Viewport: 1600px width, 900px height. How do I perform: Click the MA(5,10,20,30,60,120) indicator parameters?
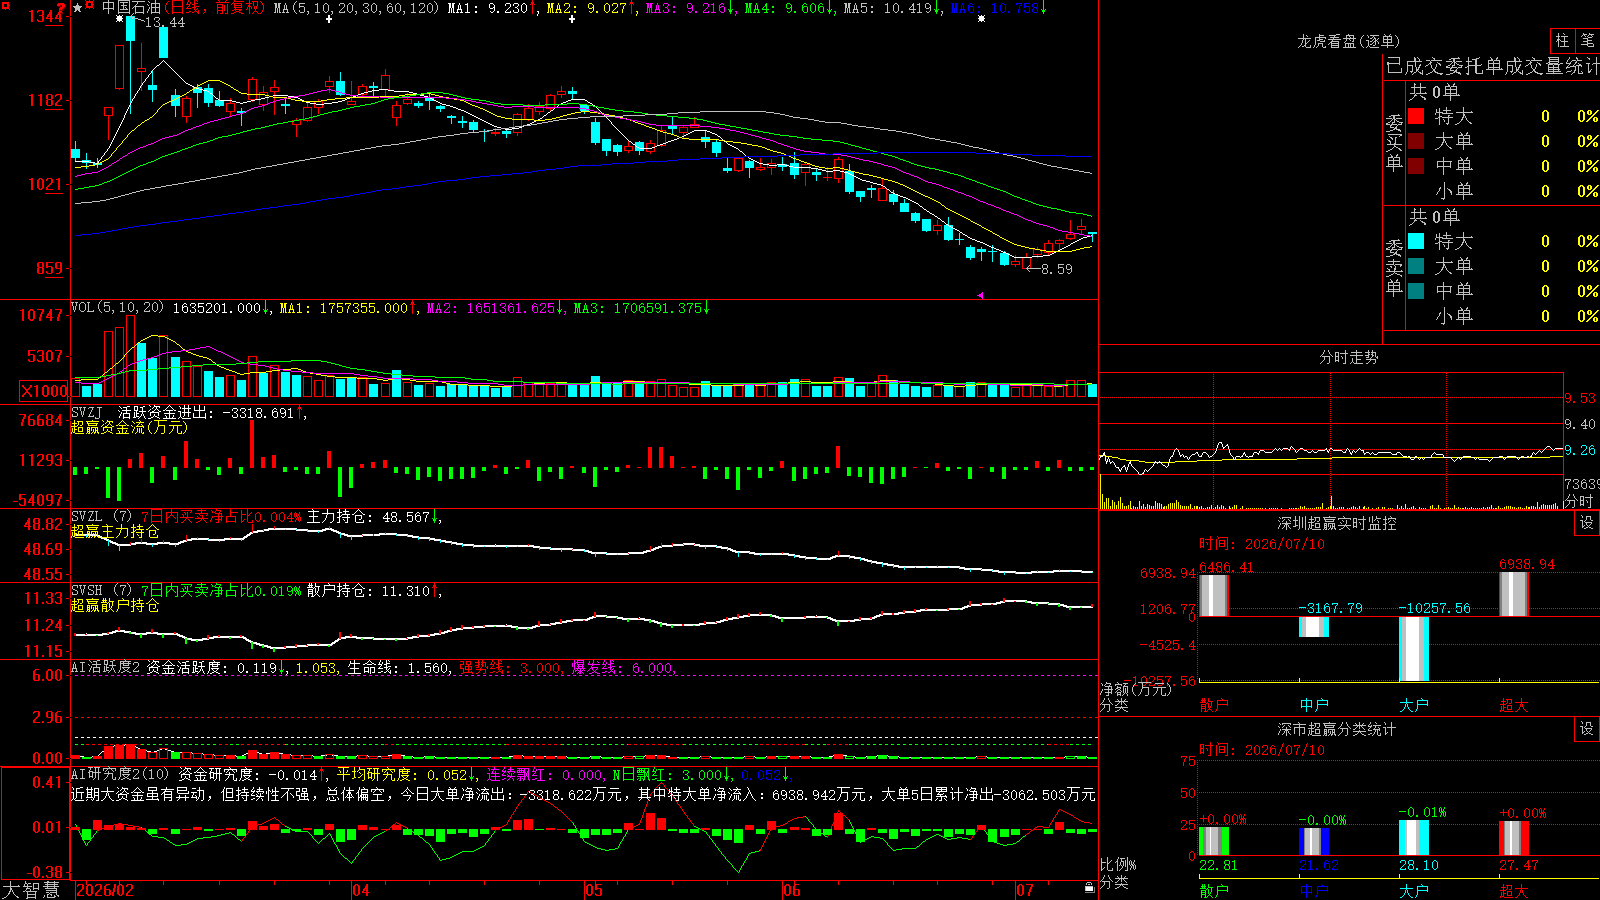point(356,8)
